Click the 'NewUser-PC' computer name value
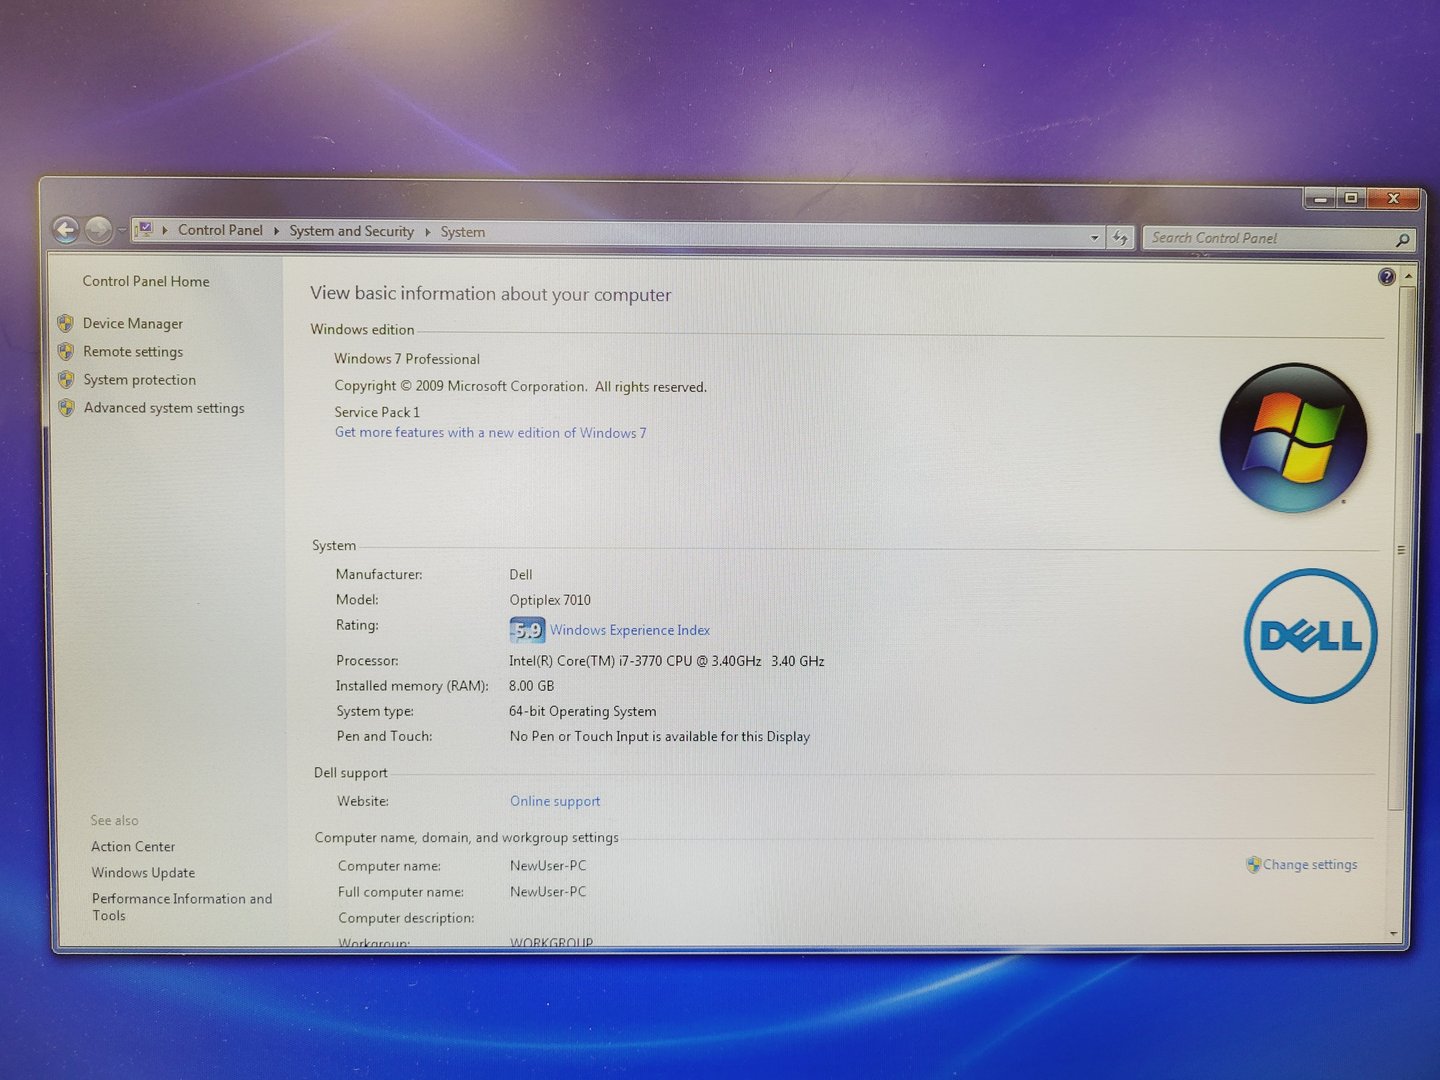 pyautogui.click(x=548, y=866)
